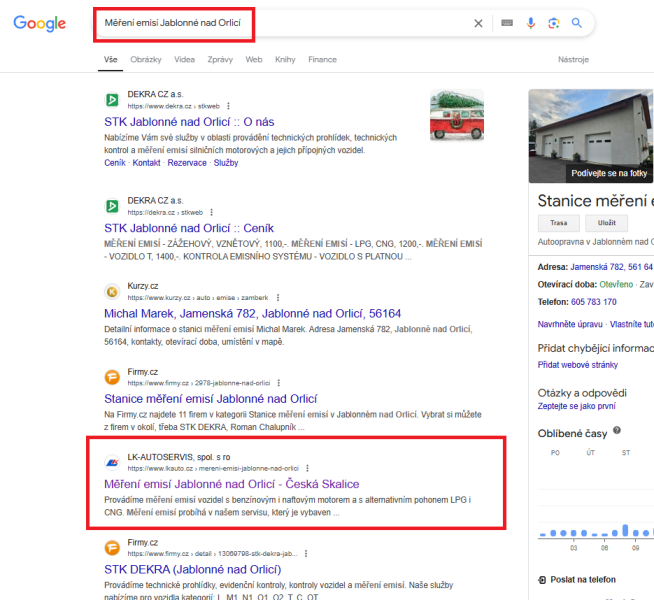The height and width of the screenshot is (600, 654).
Task: Click the Trasa button
Action: (558, 223)
